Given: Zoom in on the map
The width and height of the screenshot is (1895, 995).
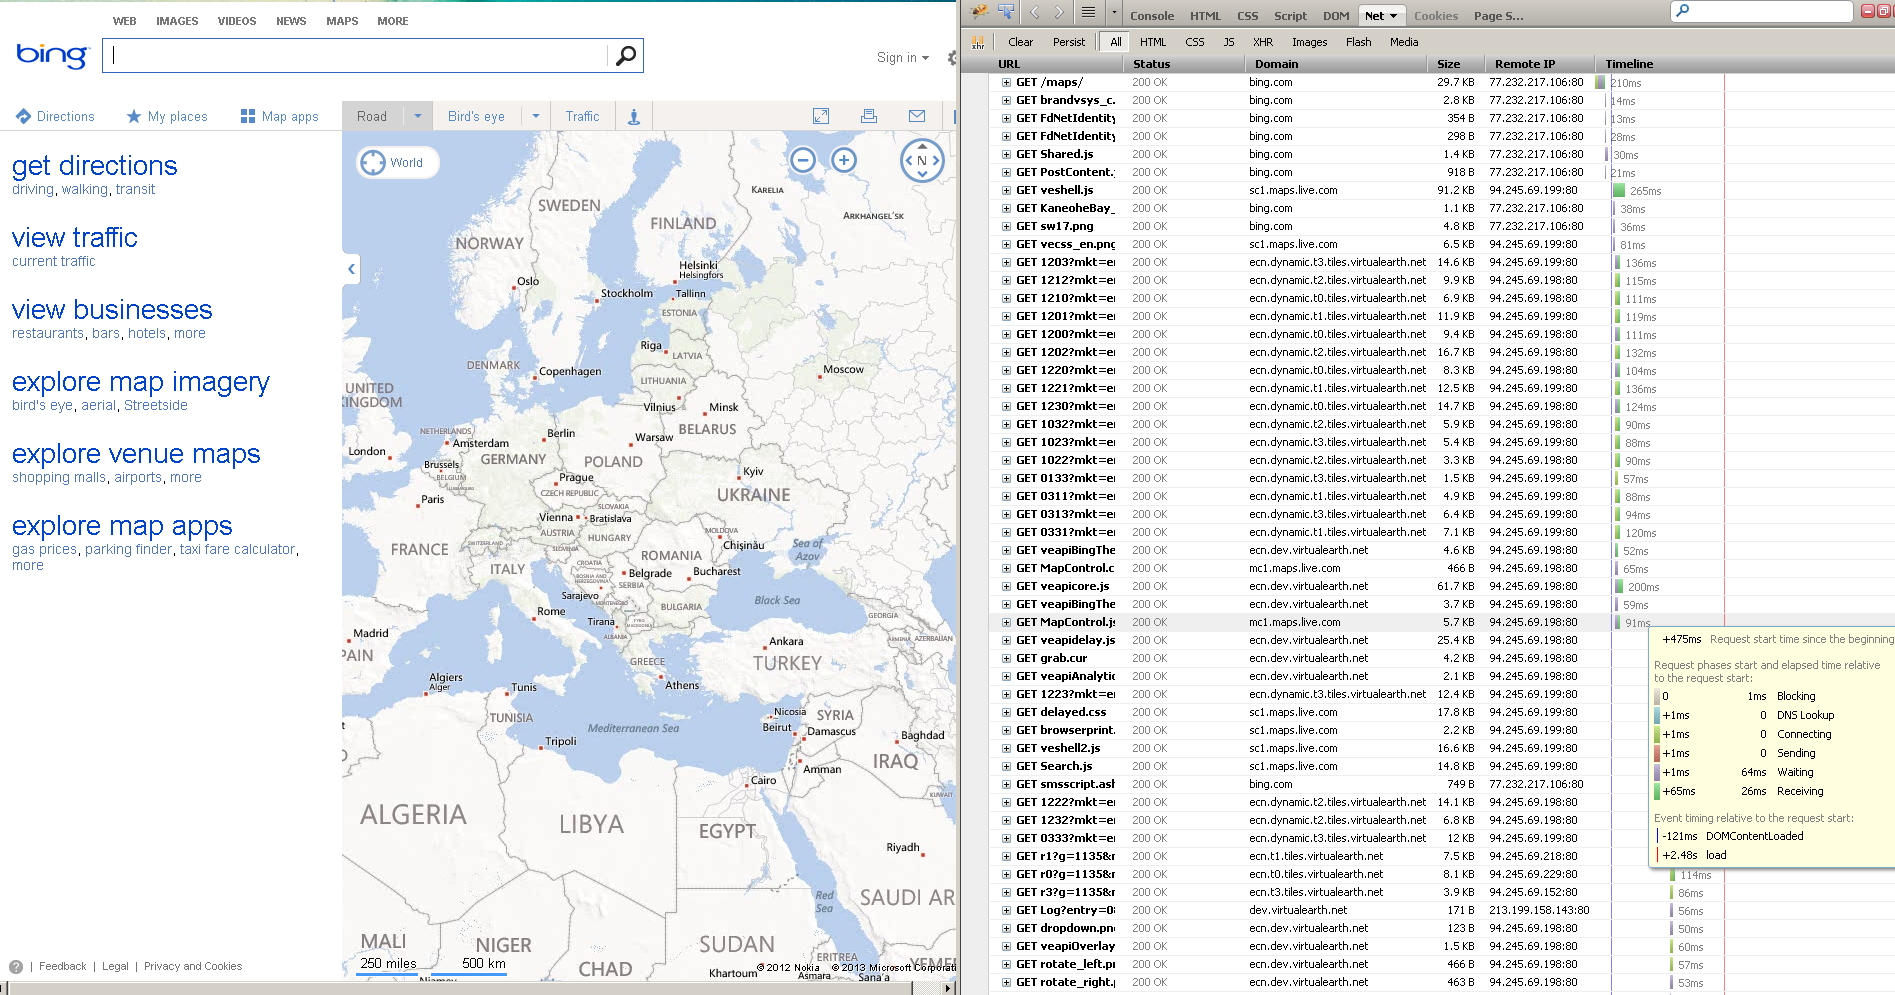Looking at the screenshot, I should coord(844,160).
